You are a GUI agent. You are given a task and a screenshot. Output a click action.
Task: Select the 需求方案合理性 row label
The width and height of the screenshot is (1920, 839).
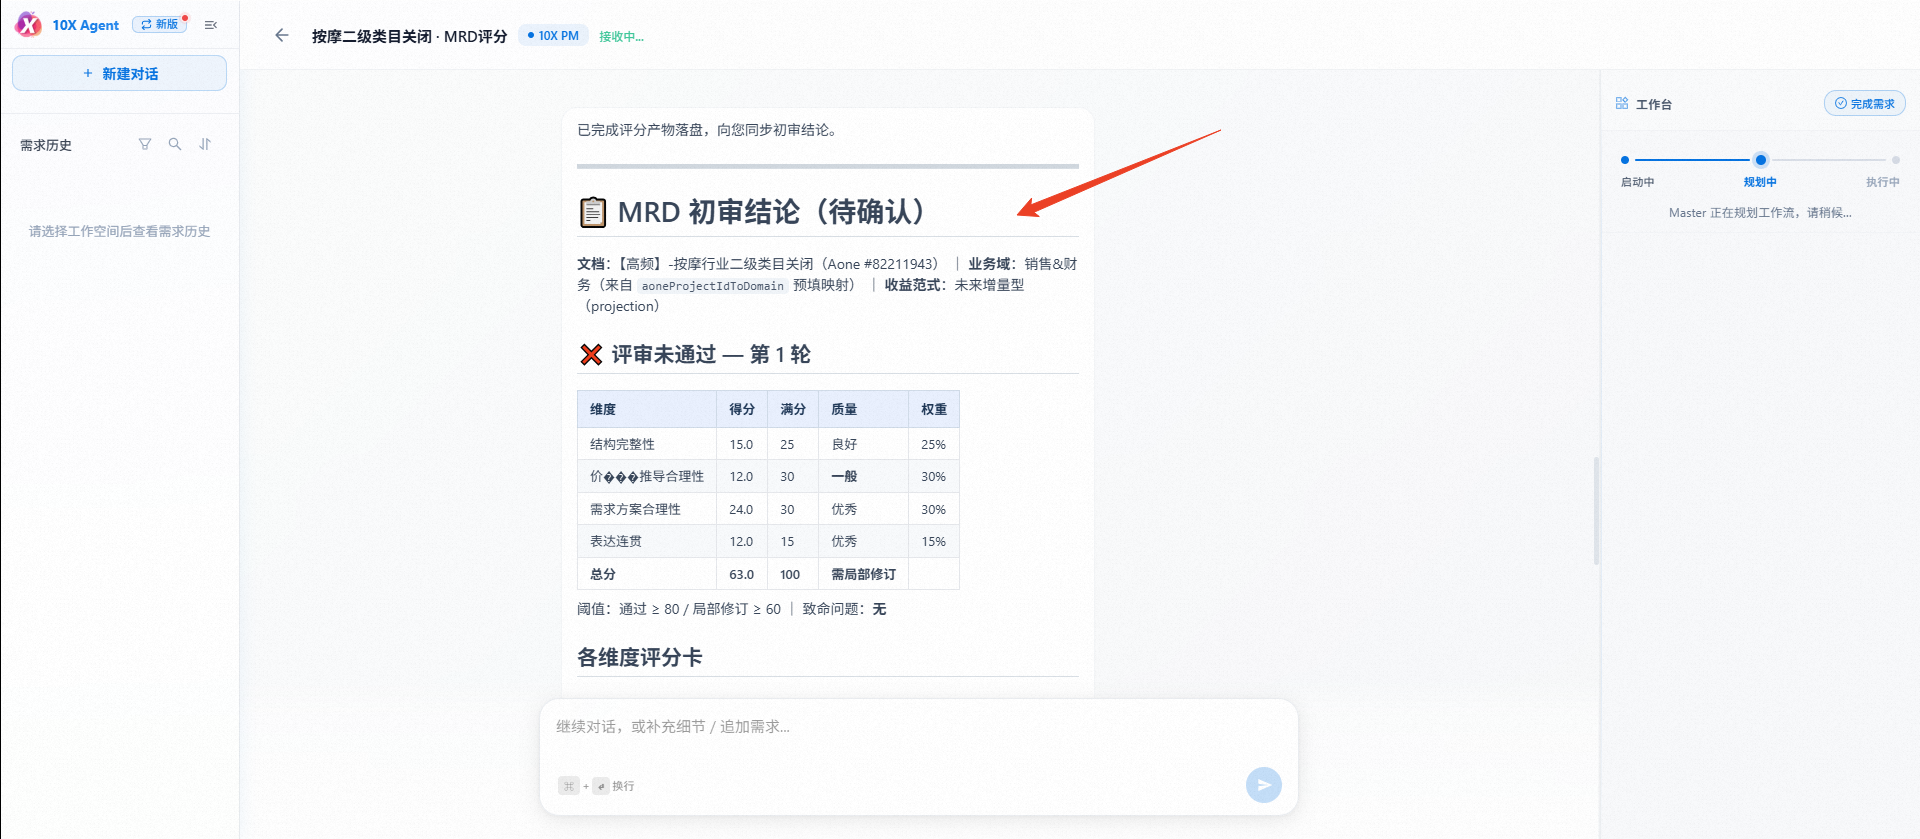635,509
